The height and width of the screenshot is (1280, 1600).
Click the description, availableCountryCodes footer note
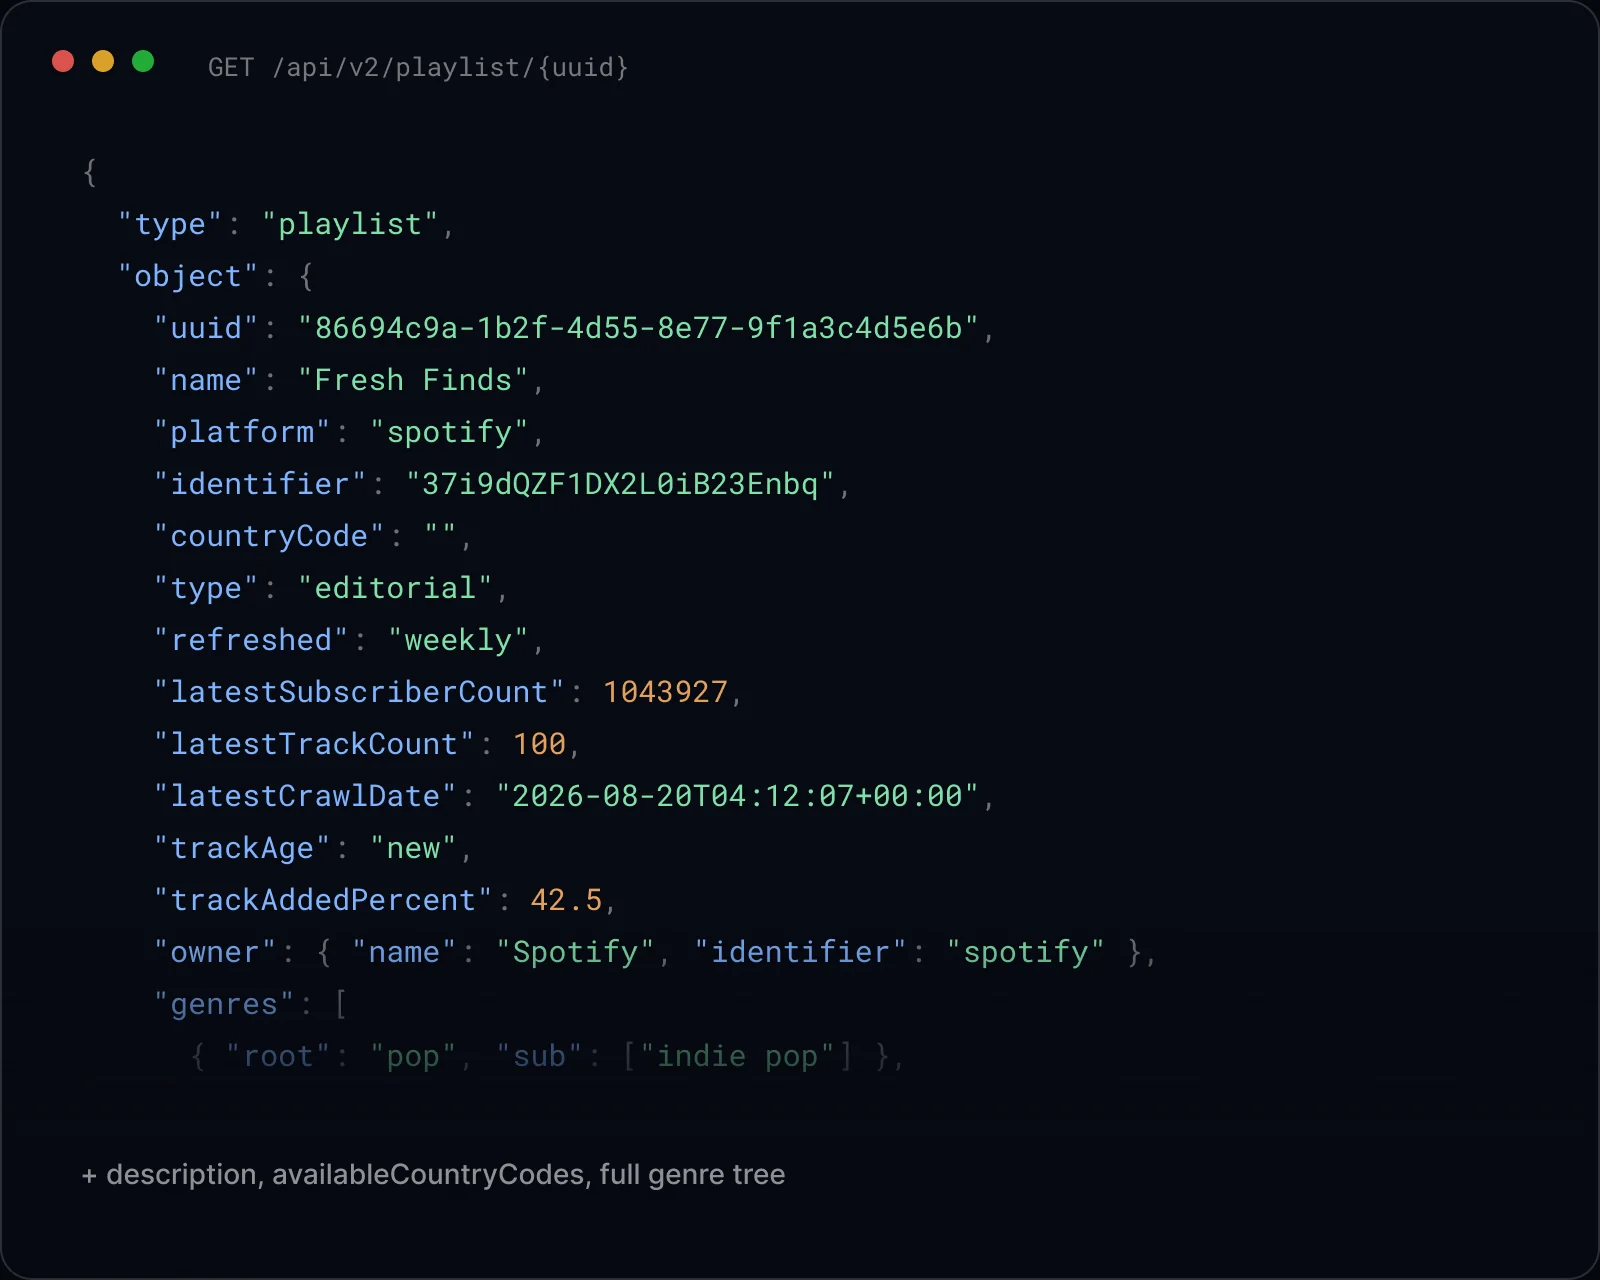433,1174
